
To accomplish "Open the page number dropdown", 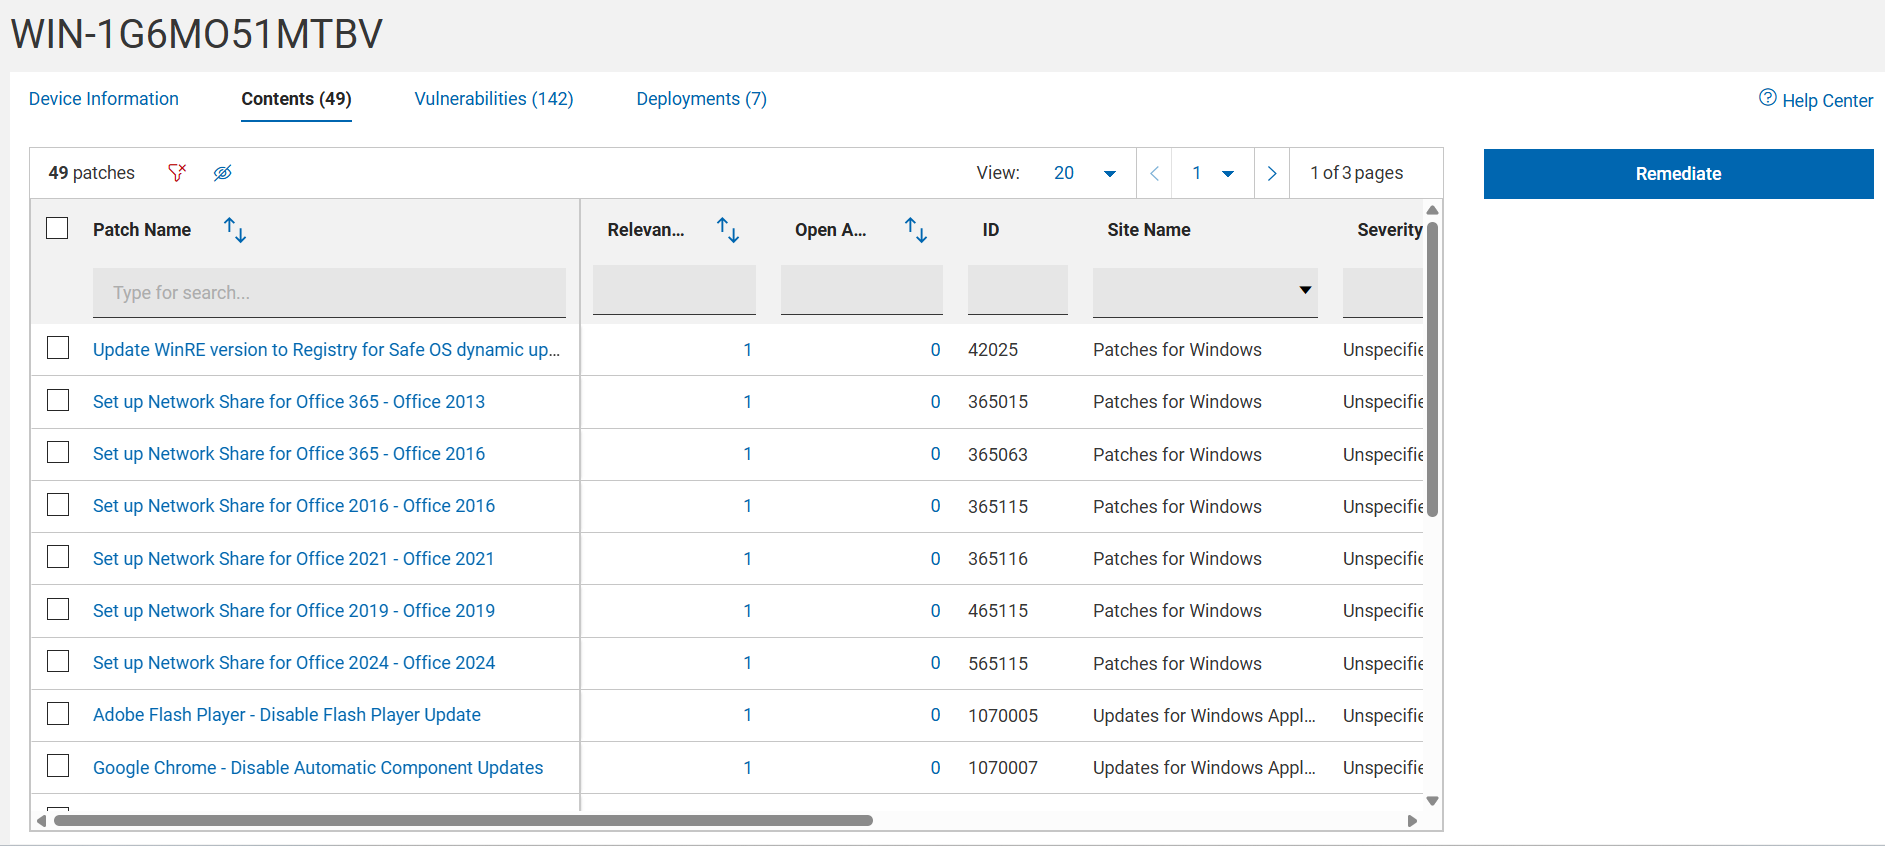I will click(x=1227, y=173).
